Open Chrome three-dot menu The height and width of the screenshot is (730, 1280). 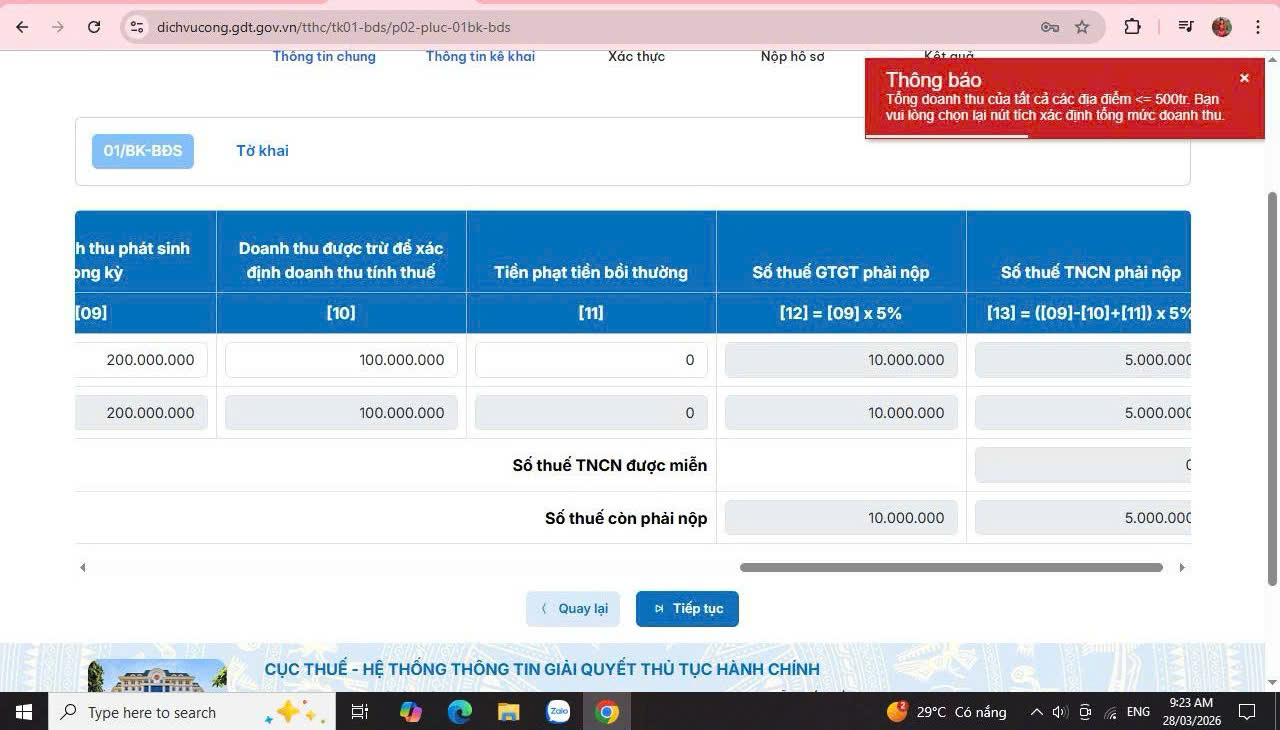tap(1258, 27)
